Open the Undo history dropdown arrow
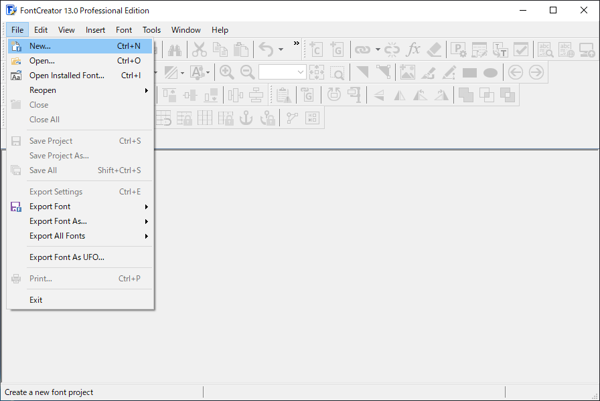This screenshot has height=401, width=600. pyautogui.click(x=281, y=50)
